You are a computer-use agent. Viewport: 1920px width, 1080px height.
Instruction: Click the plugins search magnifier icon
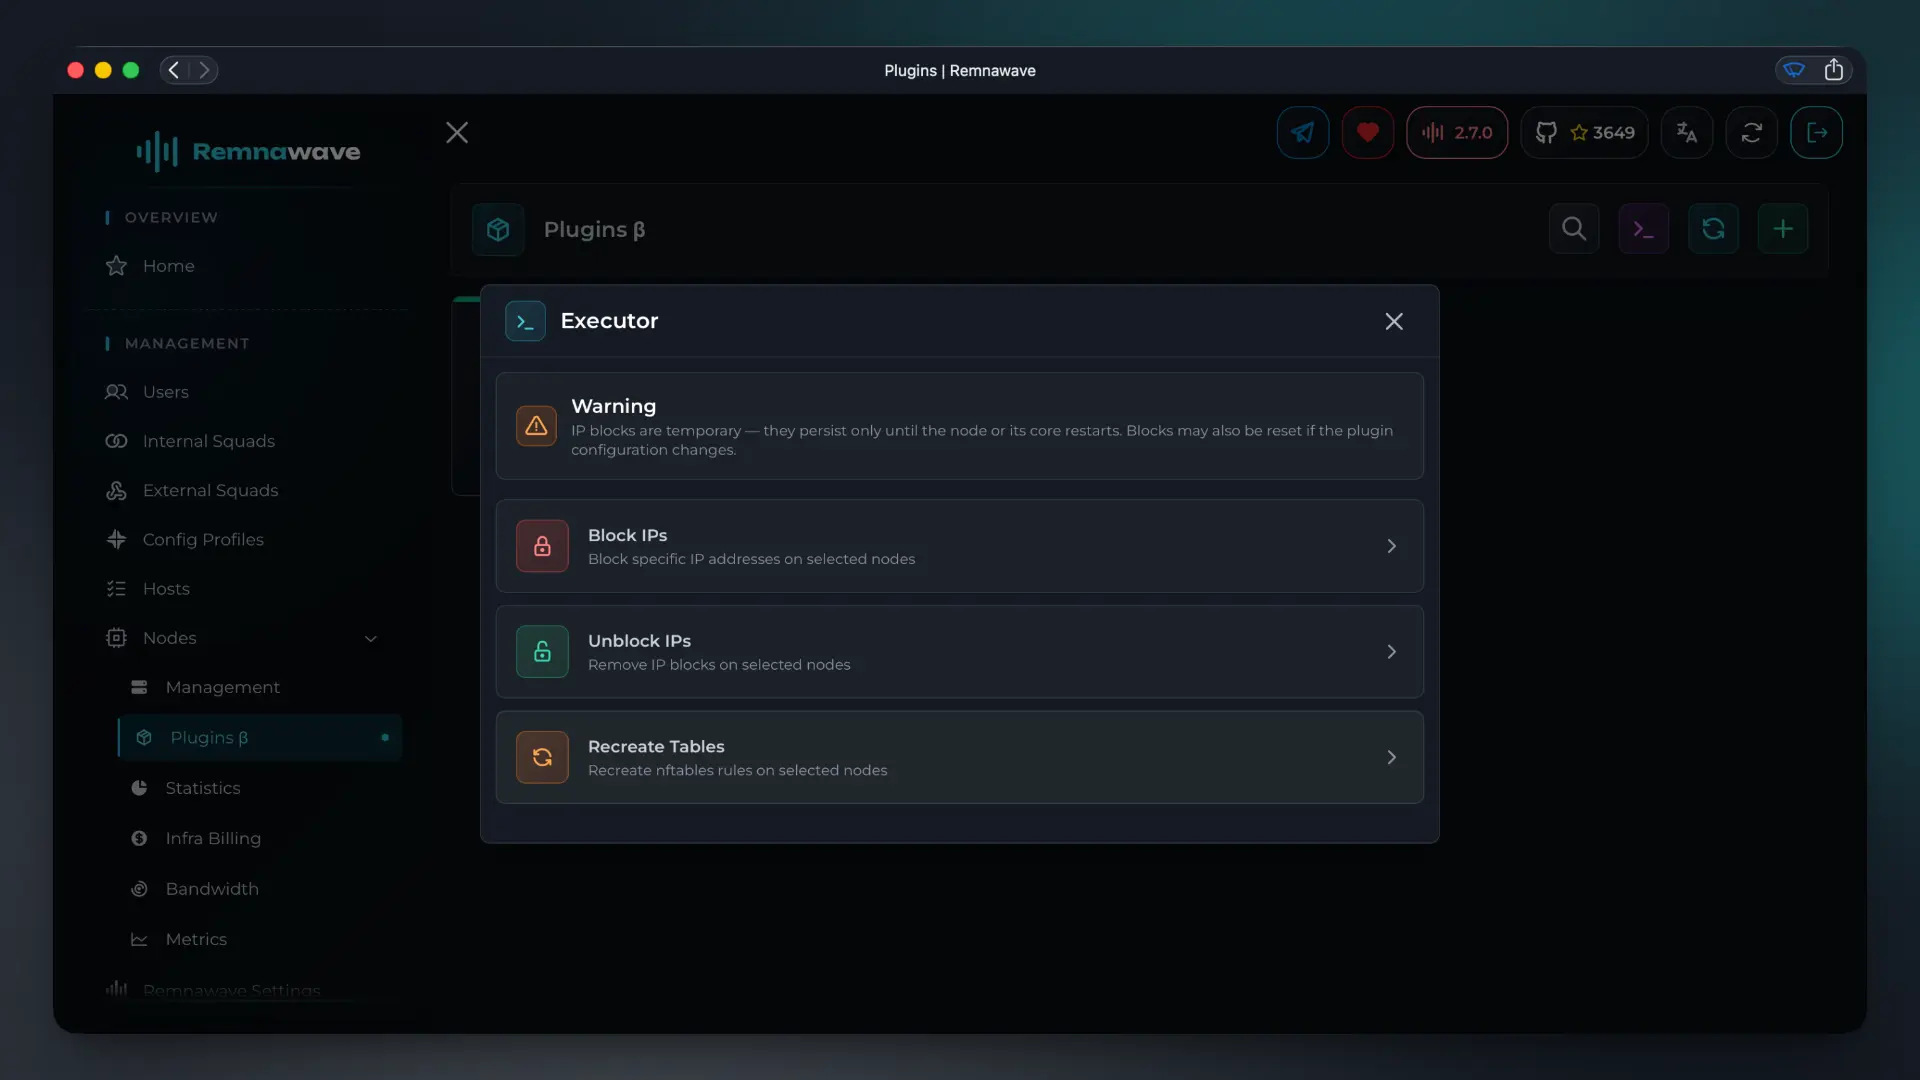[x=1574, y=229]
